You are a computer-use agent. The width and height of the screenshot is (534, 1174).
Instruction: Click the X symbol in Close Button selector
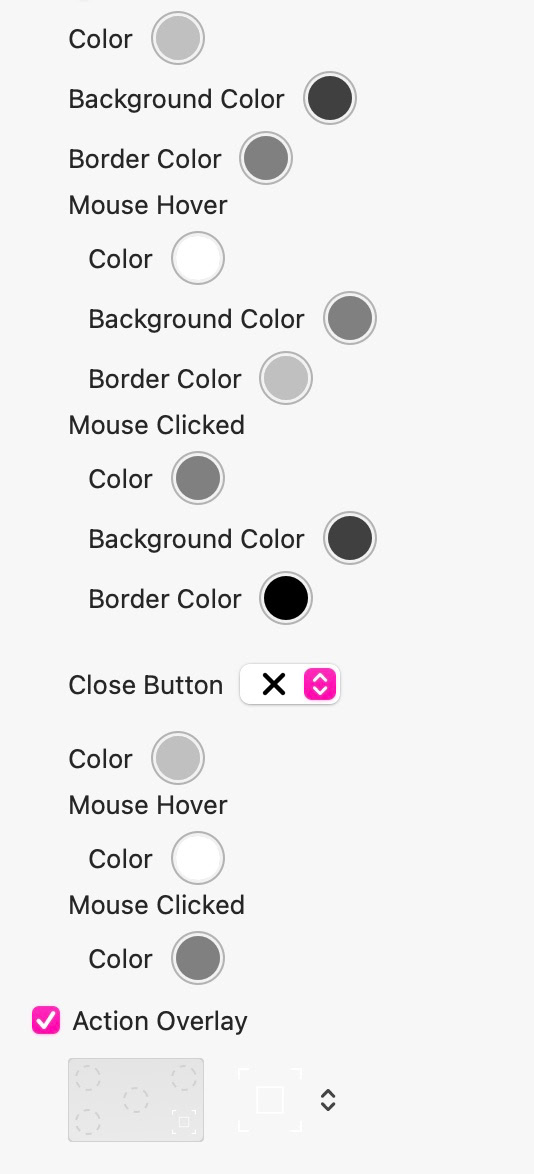click(274, 684)
